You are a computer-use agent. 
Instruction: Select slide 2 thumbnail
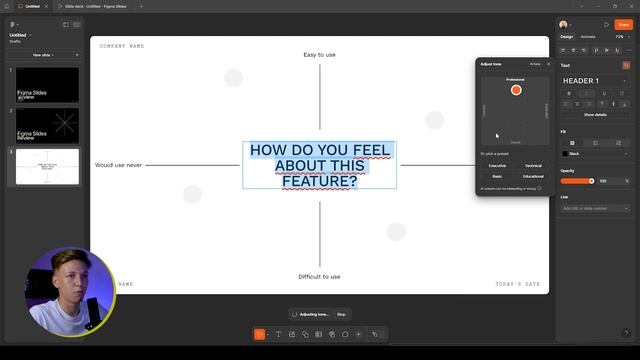pyautogui.click(x=47, y=126)
